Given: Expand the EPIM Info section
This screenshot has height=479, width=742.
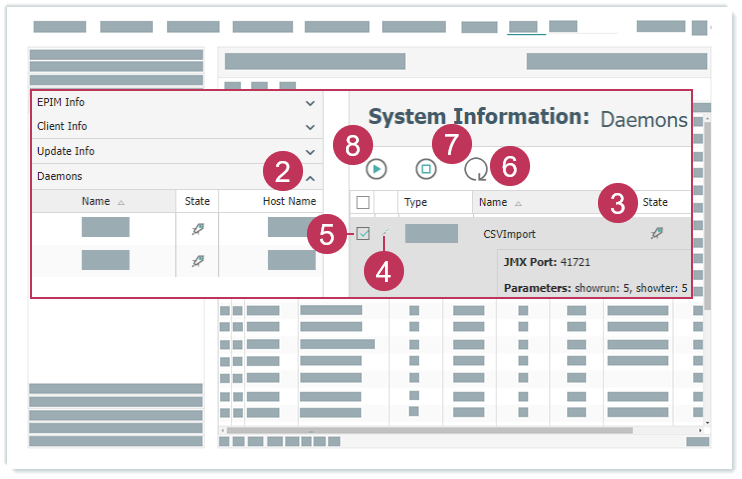Looking at the screenshot, I should pyautogui.click(x=310, y=103).
